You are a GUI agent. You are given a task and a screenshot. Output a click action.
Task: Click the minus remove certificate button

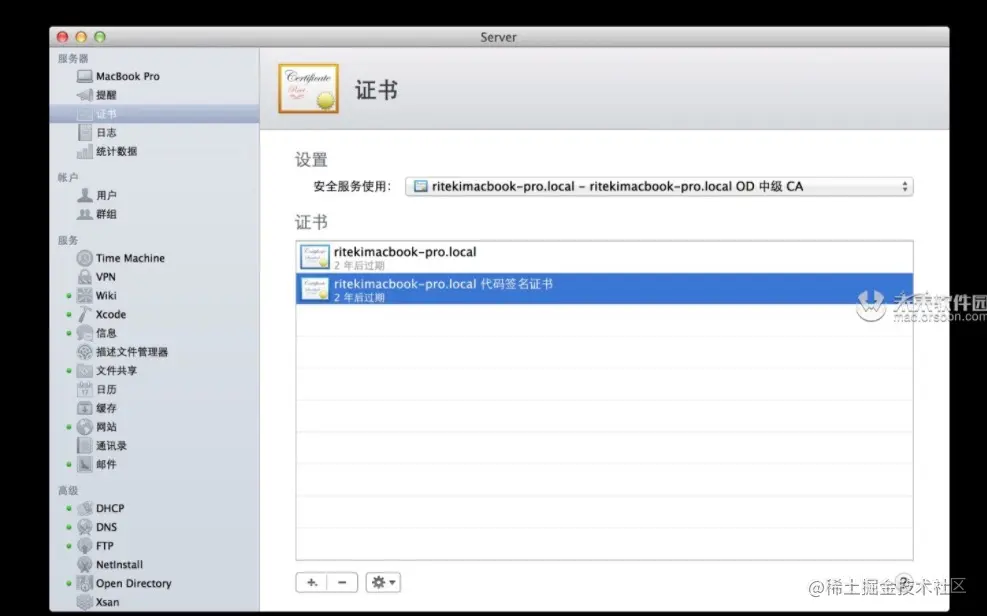342,583
